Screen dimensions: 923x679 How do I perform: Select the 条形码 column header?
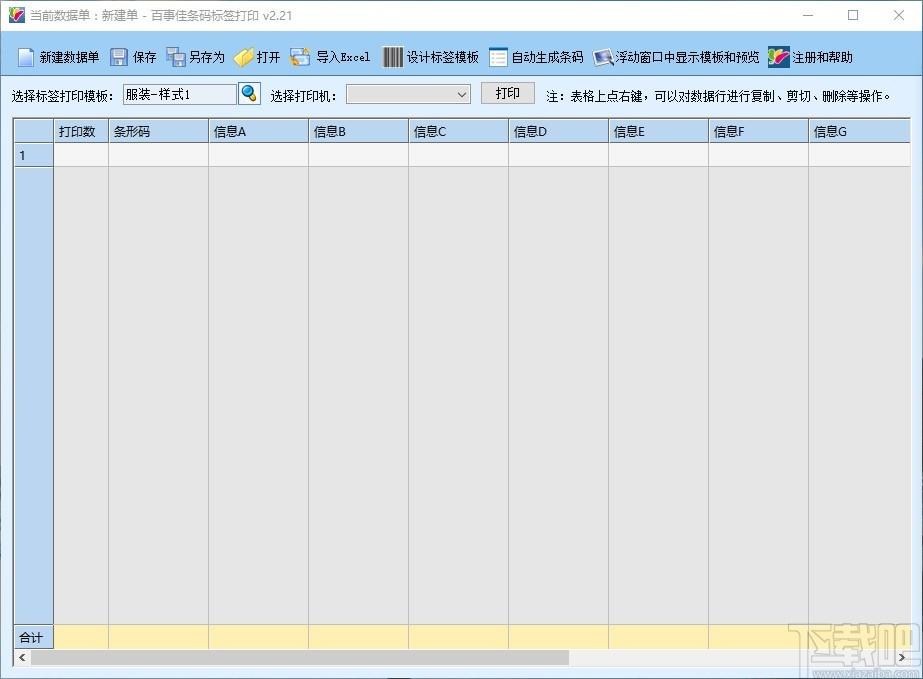point(158,131)
